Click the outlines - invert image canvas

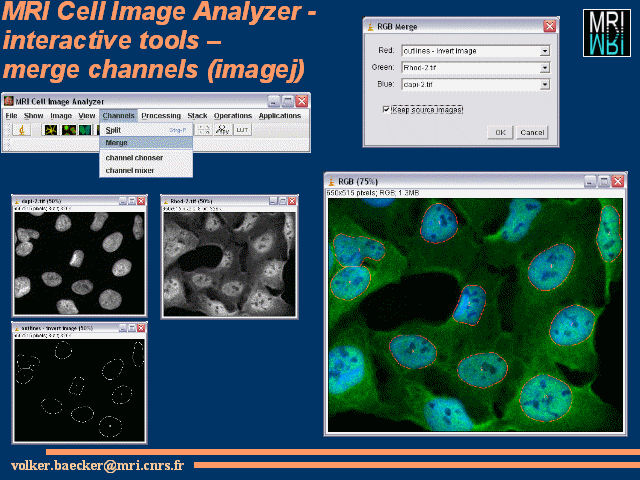tap(80, 390)
